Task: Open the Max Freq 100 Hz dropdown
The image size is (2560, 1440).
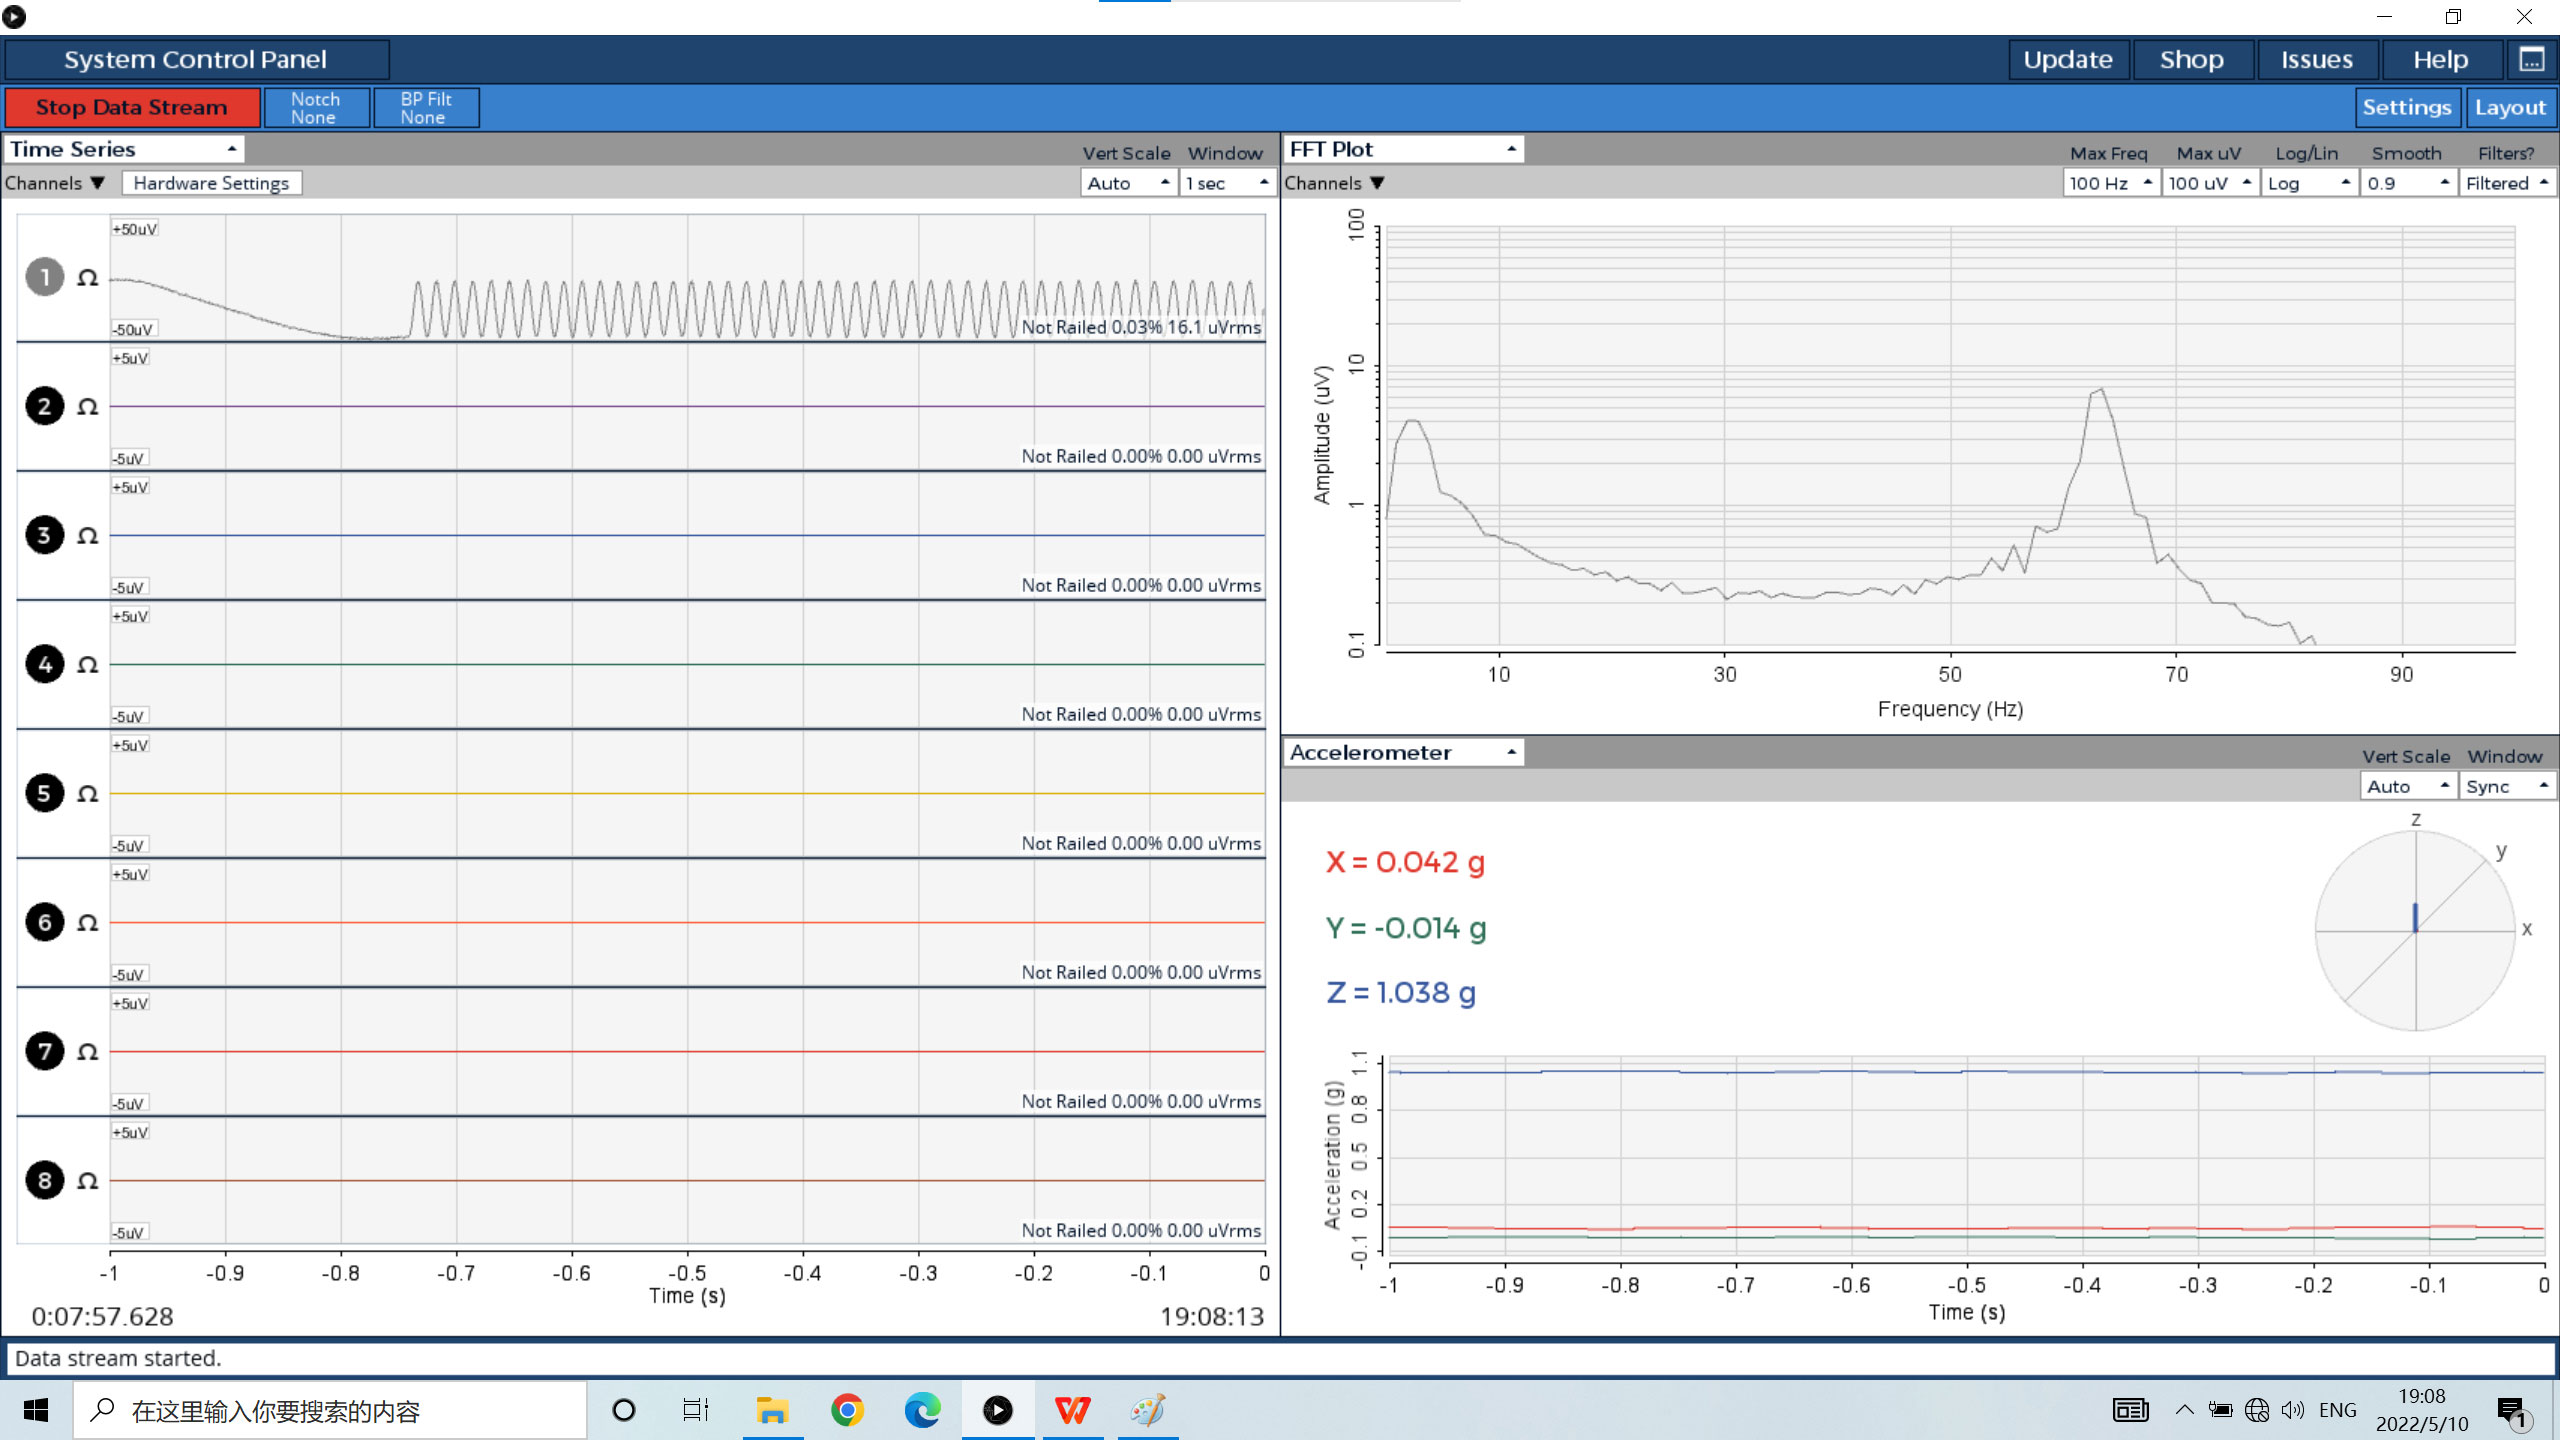Action: pyautogui.click(x=2110, y=183)
